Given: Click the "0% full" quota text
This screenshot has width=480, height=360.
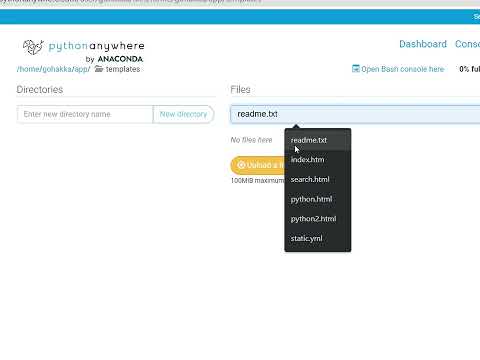Looking at the screenshot, I should [x=469, y=69].
